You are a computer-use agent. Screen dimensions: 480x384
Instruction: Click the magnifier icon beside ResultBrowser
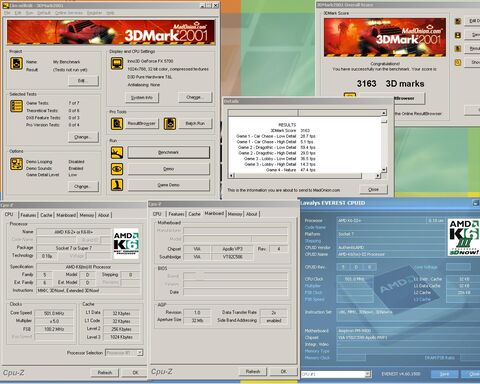(117, 124)
